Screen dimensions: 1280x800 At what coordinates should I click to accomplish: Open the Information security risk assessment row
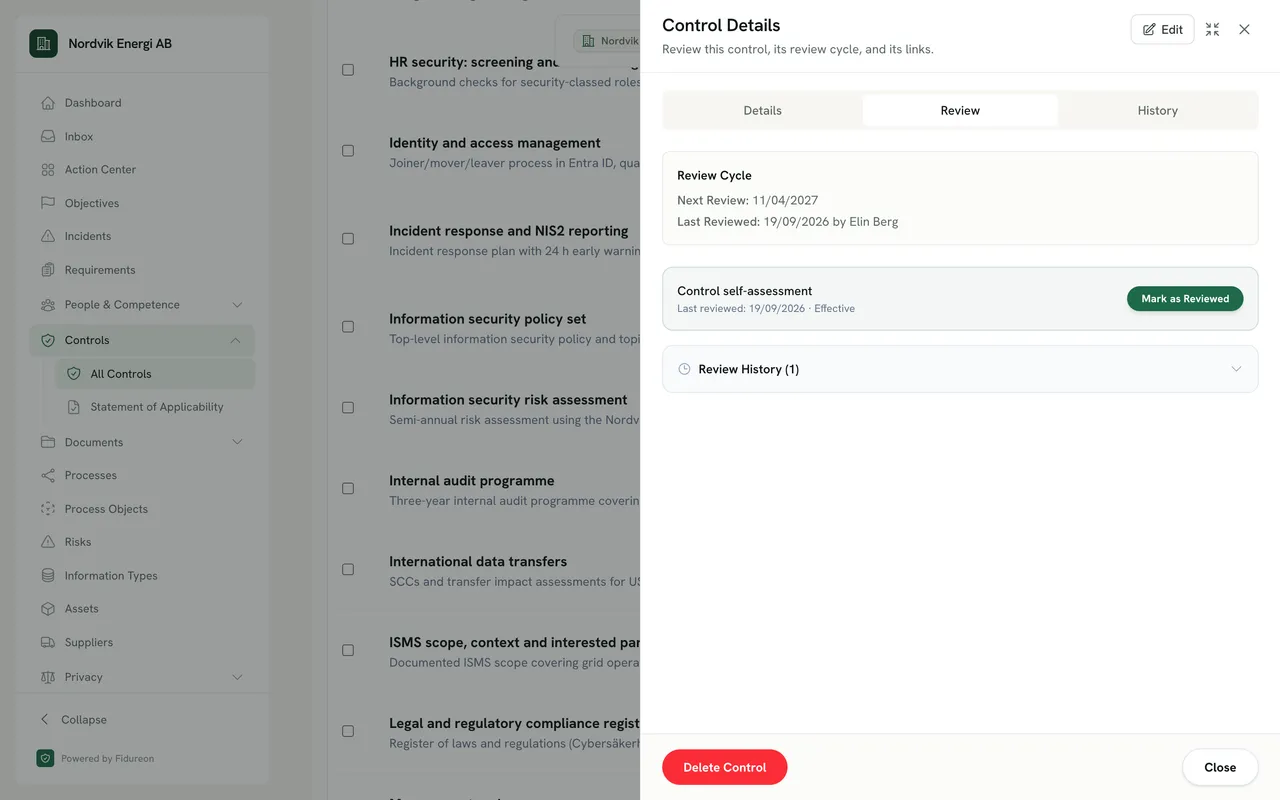tap(508, 400)
